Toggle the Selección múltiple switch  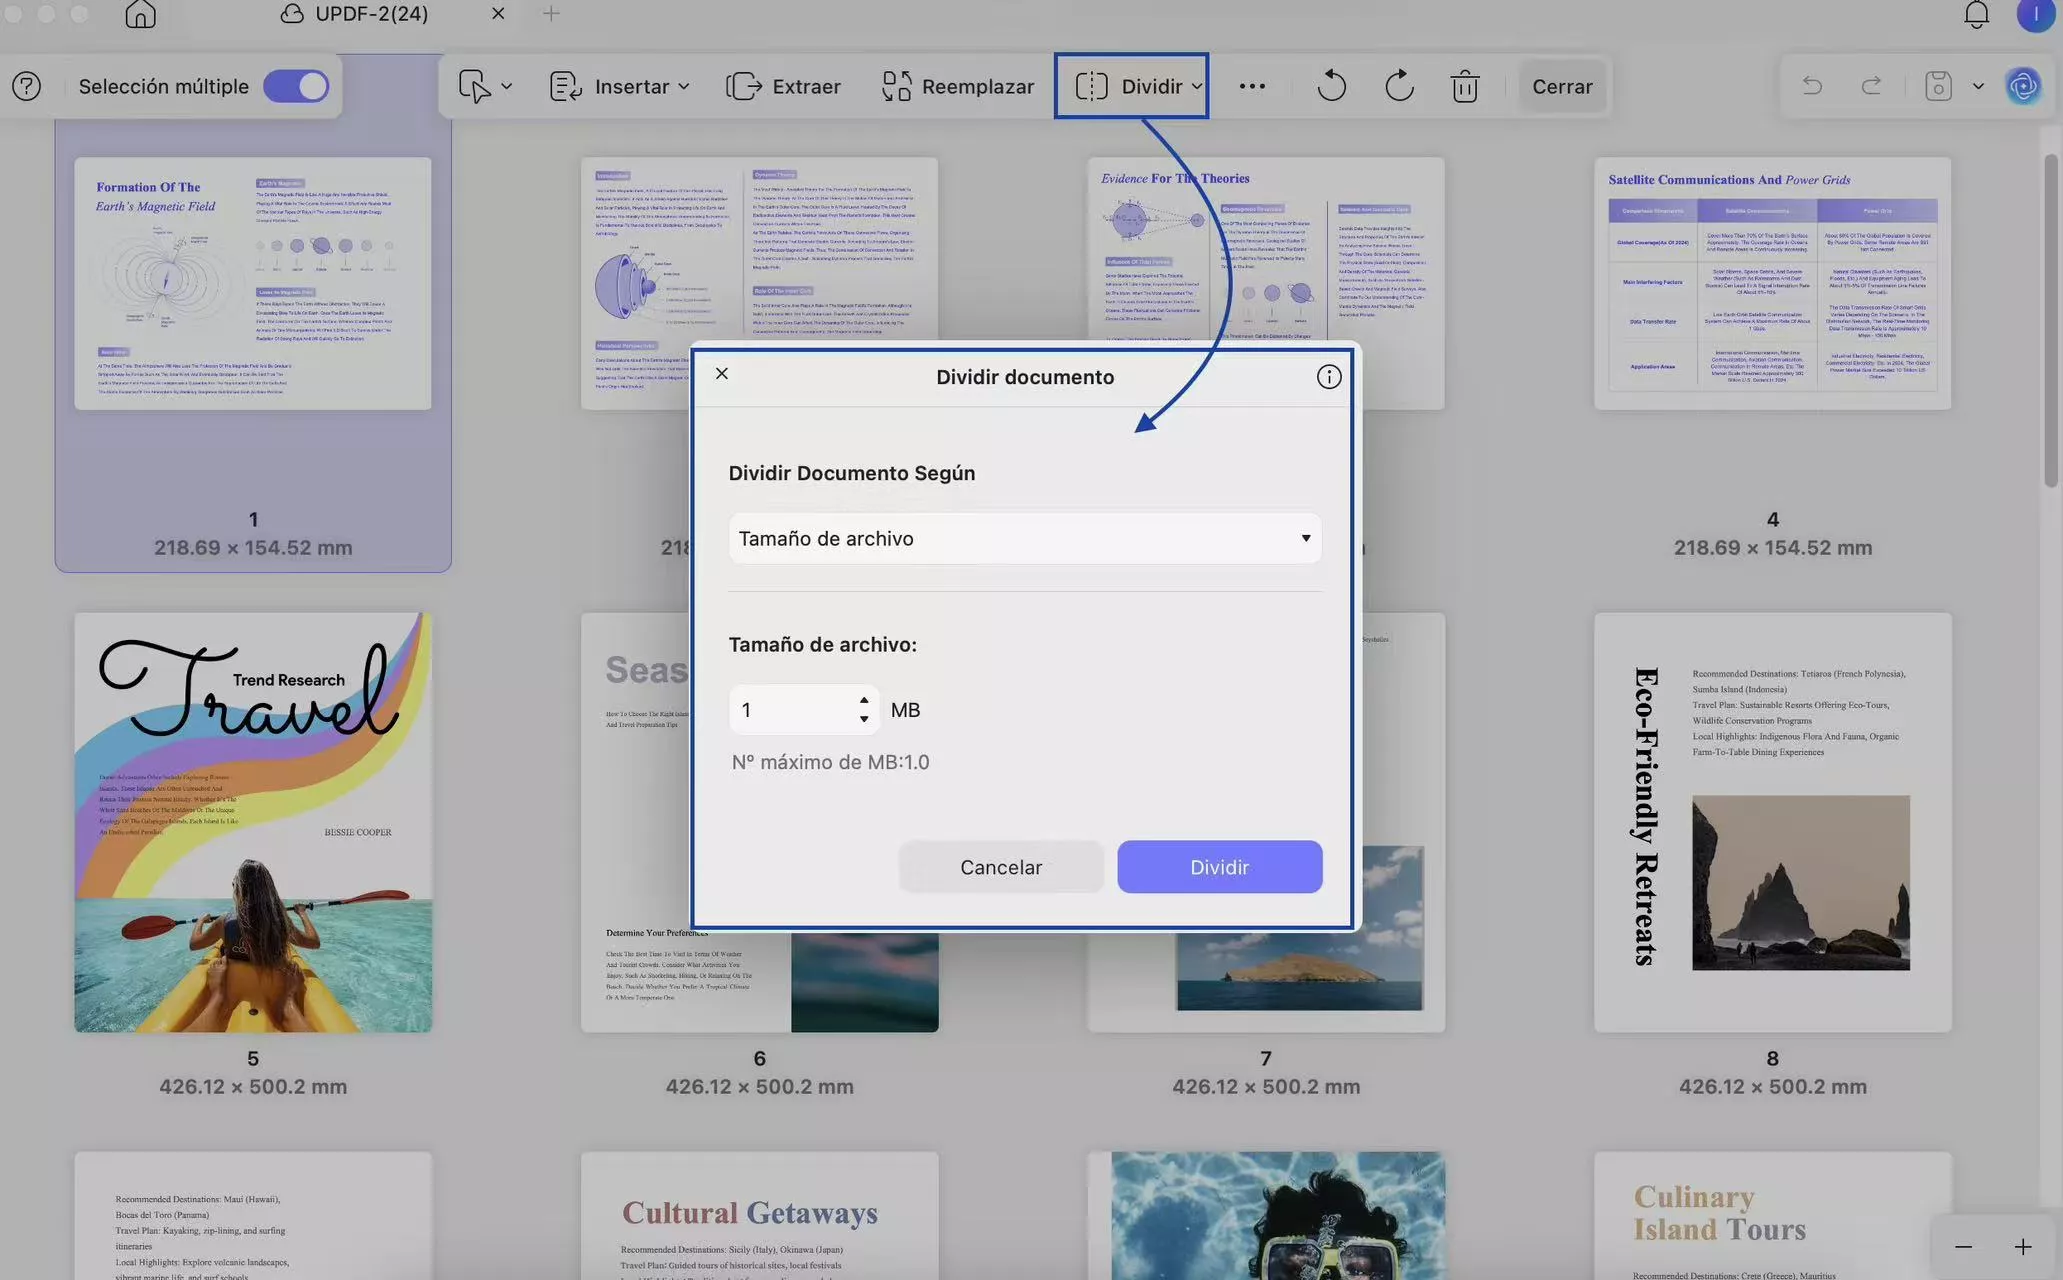click(x=296, y=86)
